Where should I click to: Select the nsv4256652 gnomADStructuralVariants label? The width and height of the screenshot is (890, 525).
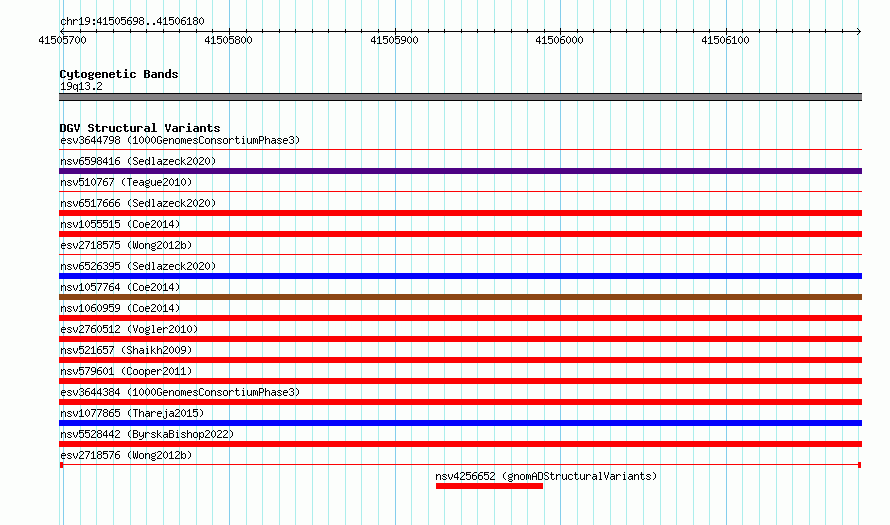[x=546, y=476]
